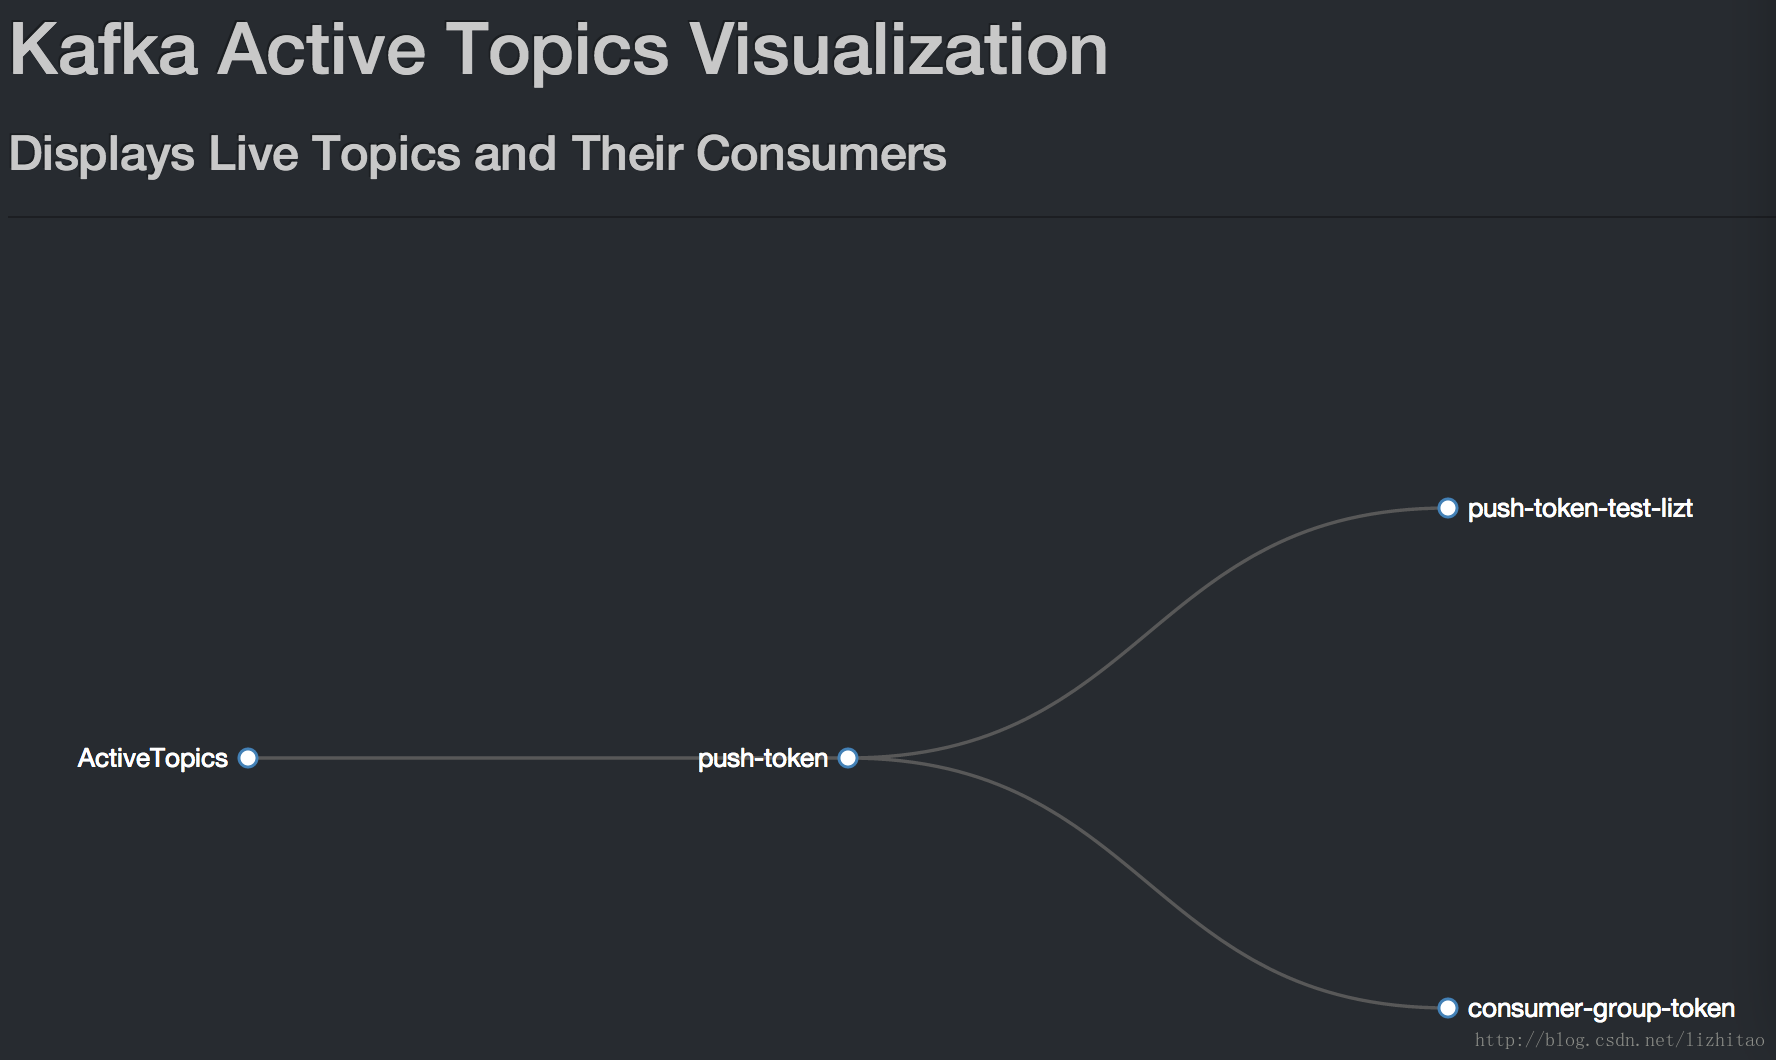Screen dimensions: 1776x1060
Task: Click the word Displays in the subtitle
Action: point(101,154)
